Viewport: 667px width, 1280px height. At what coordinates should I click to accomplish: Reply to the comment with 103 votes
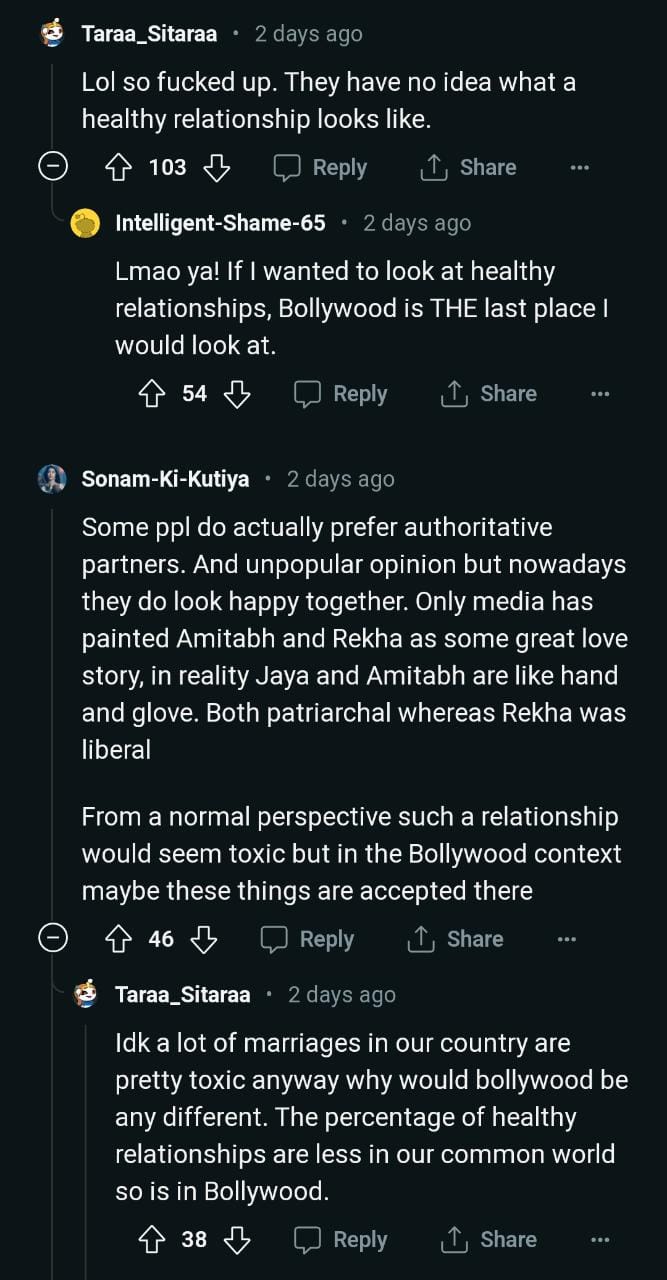click(x=321, y=168)
